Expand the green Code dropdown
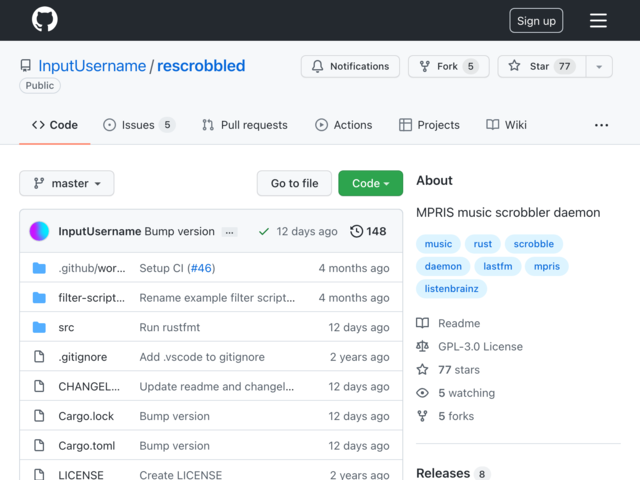 coord(371,183)
